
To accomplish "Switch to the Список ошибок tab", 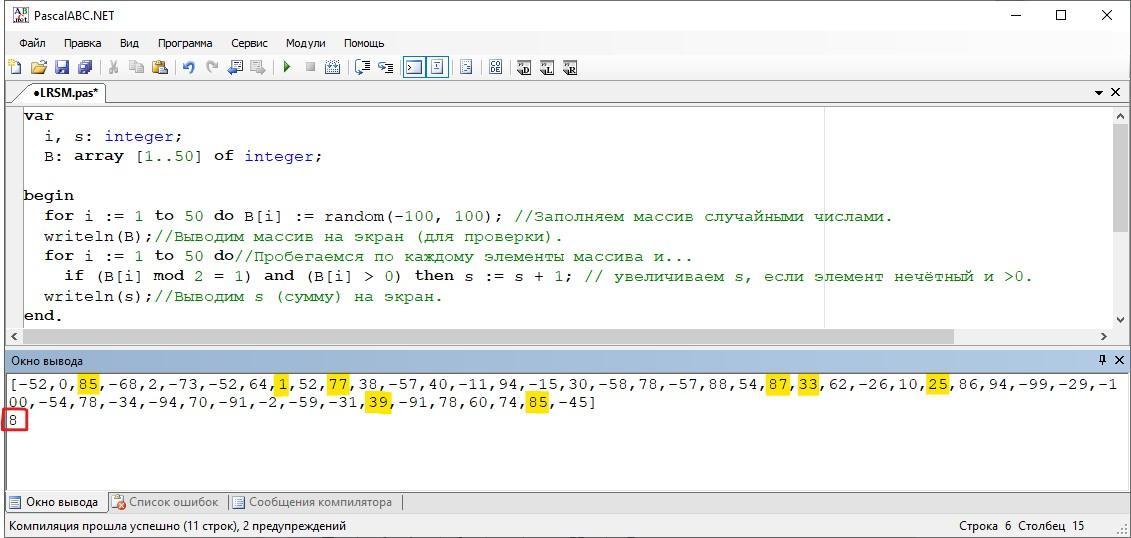I will (167, 502).
